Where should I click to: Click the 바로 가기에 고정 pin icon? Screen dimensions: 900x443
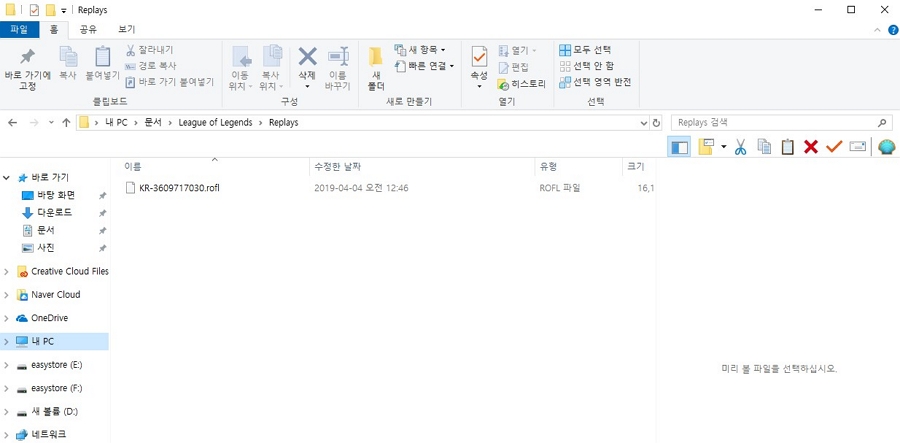click(27, 56)
